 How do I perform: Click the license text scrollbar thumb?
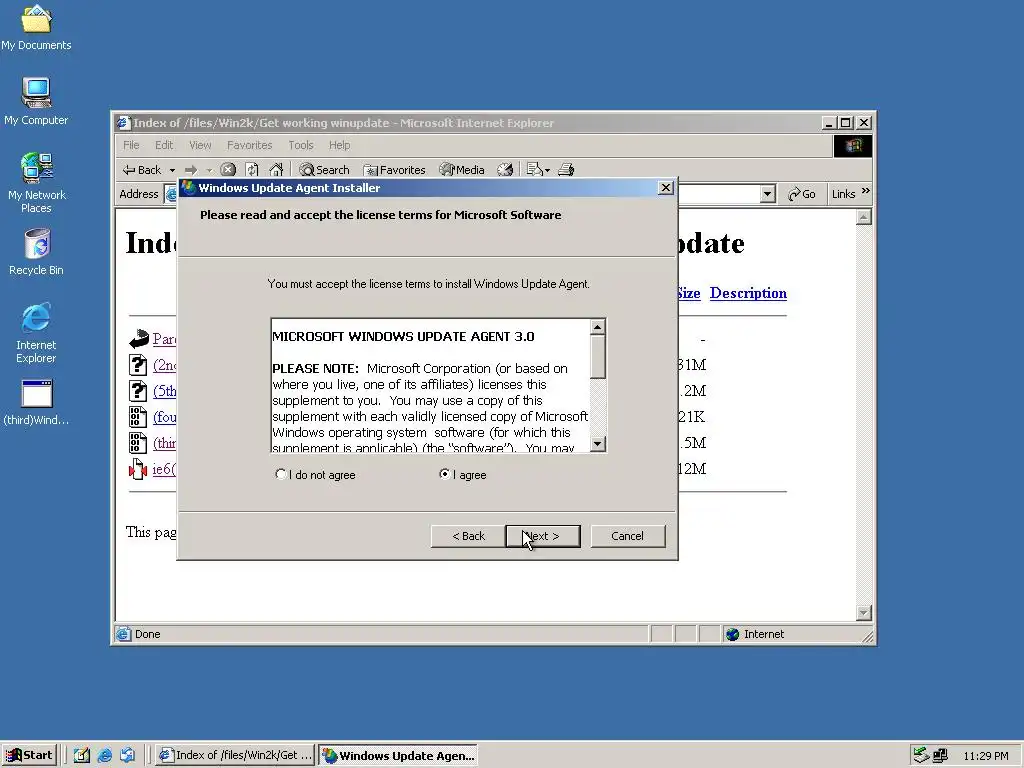(x=598, y=357)
